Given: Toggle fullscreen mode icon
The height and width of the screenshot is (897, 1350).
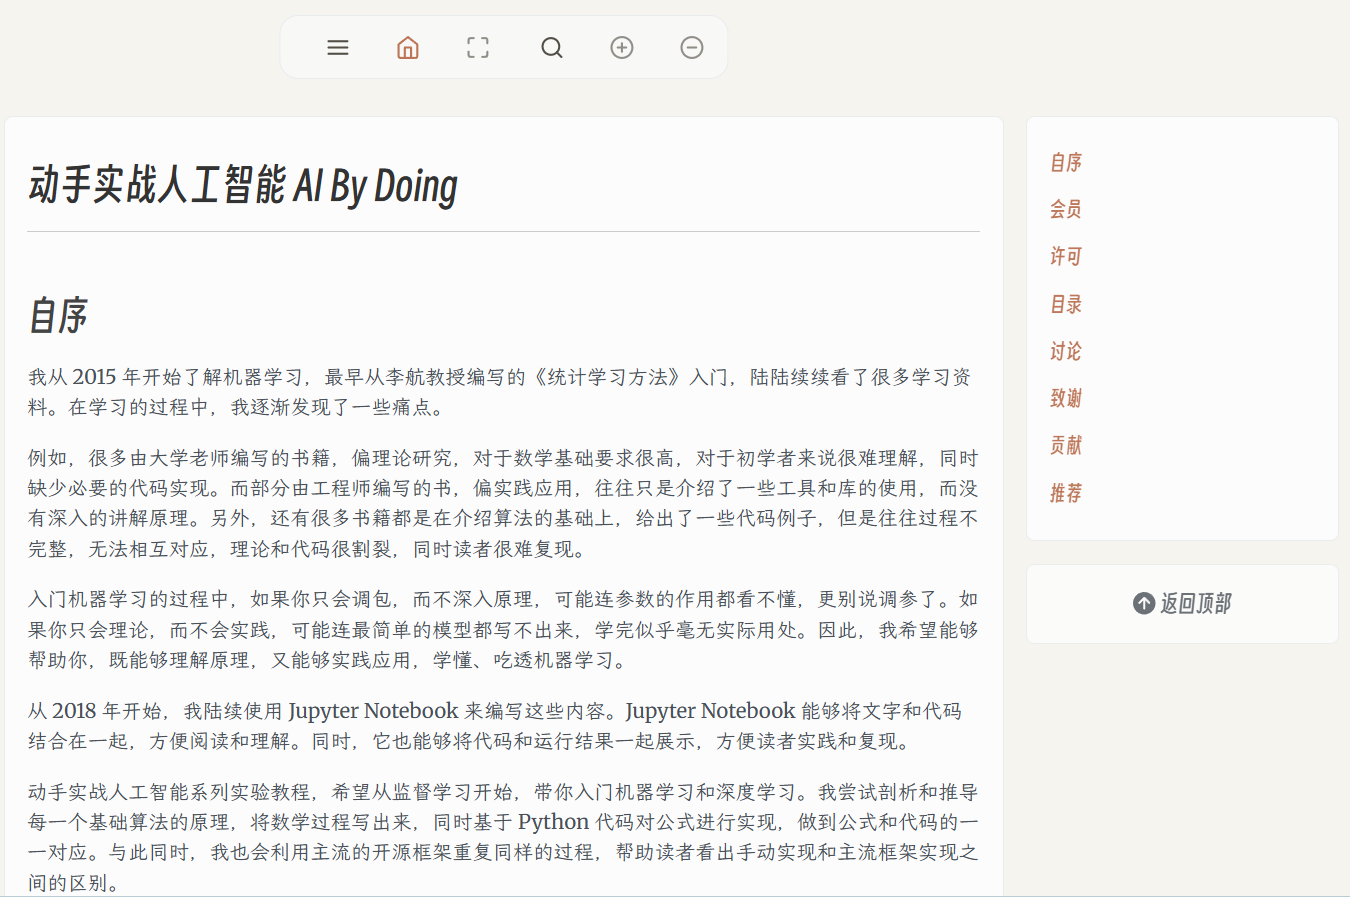Looking at the screenshot, I should (x=478, y=48).
